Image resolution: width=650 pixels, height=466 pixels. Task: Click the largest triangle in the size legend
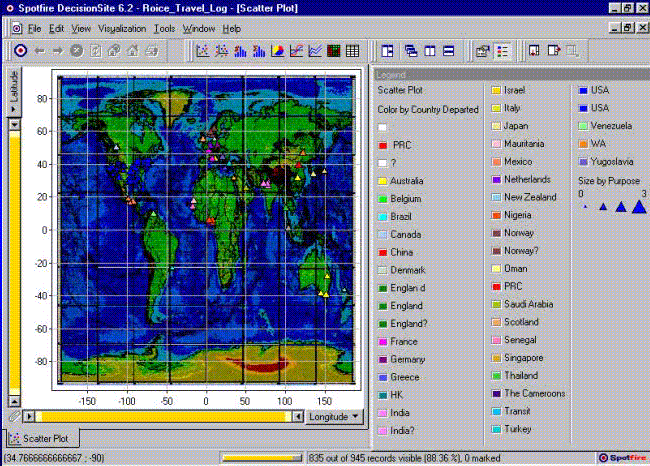click(x=639, y=206)
